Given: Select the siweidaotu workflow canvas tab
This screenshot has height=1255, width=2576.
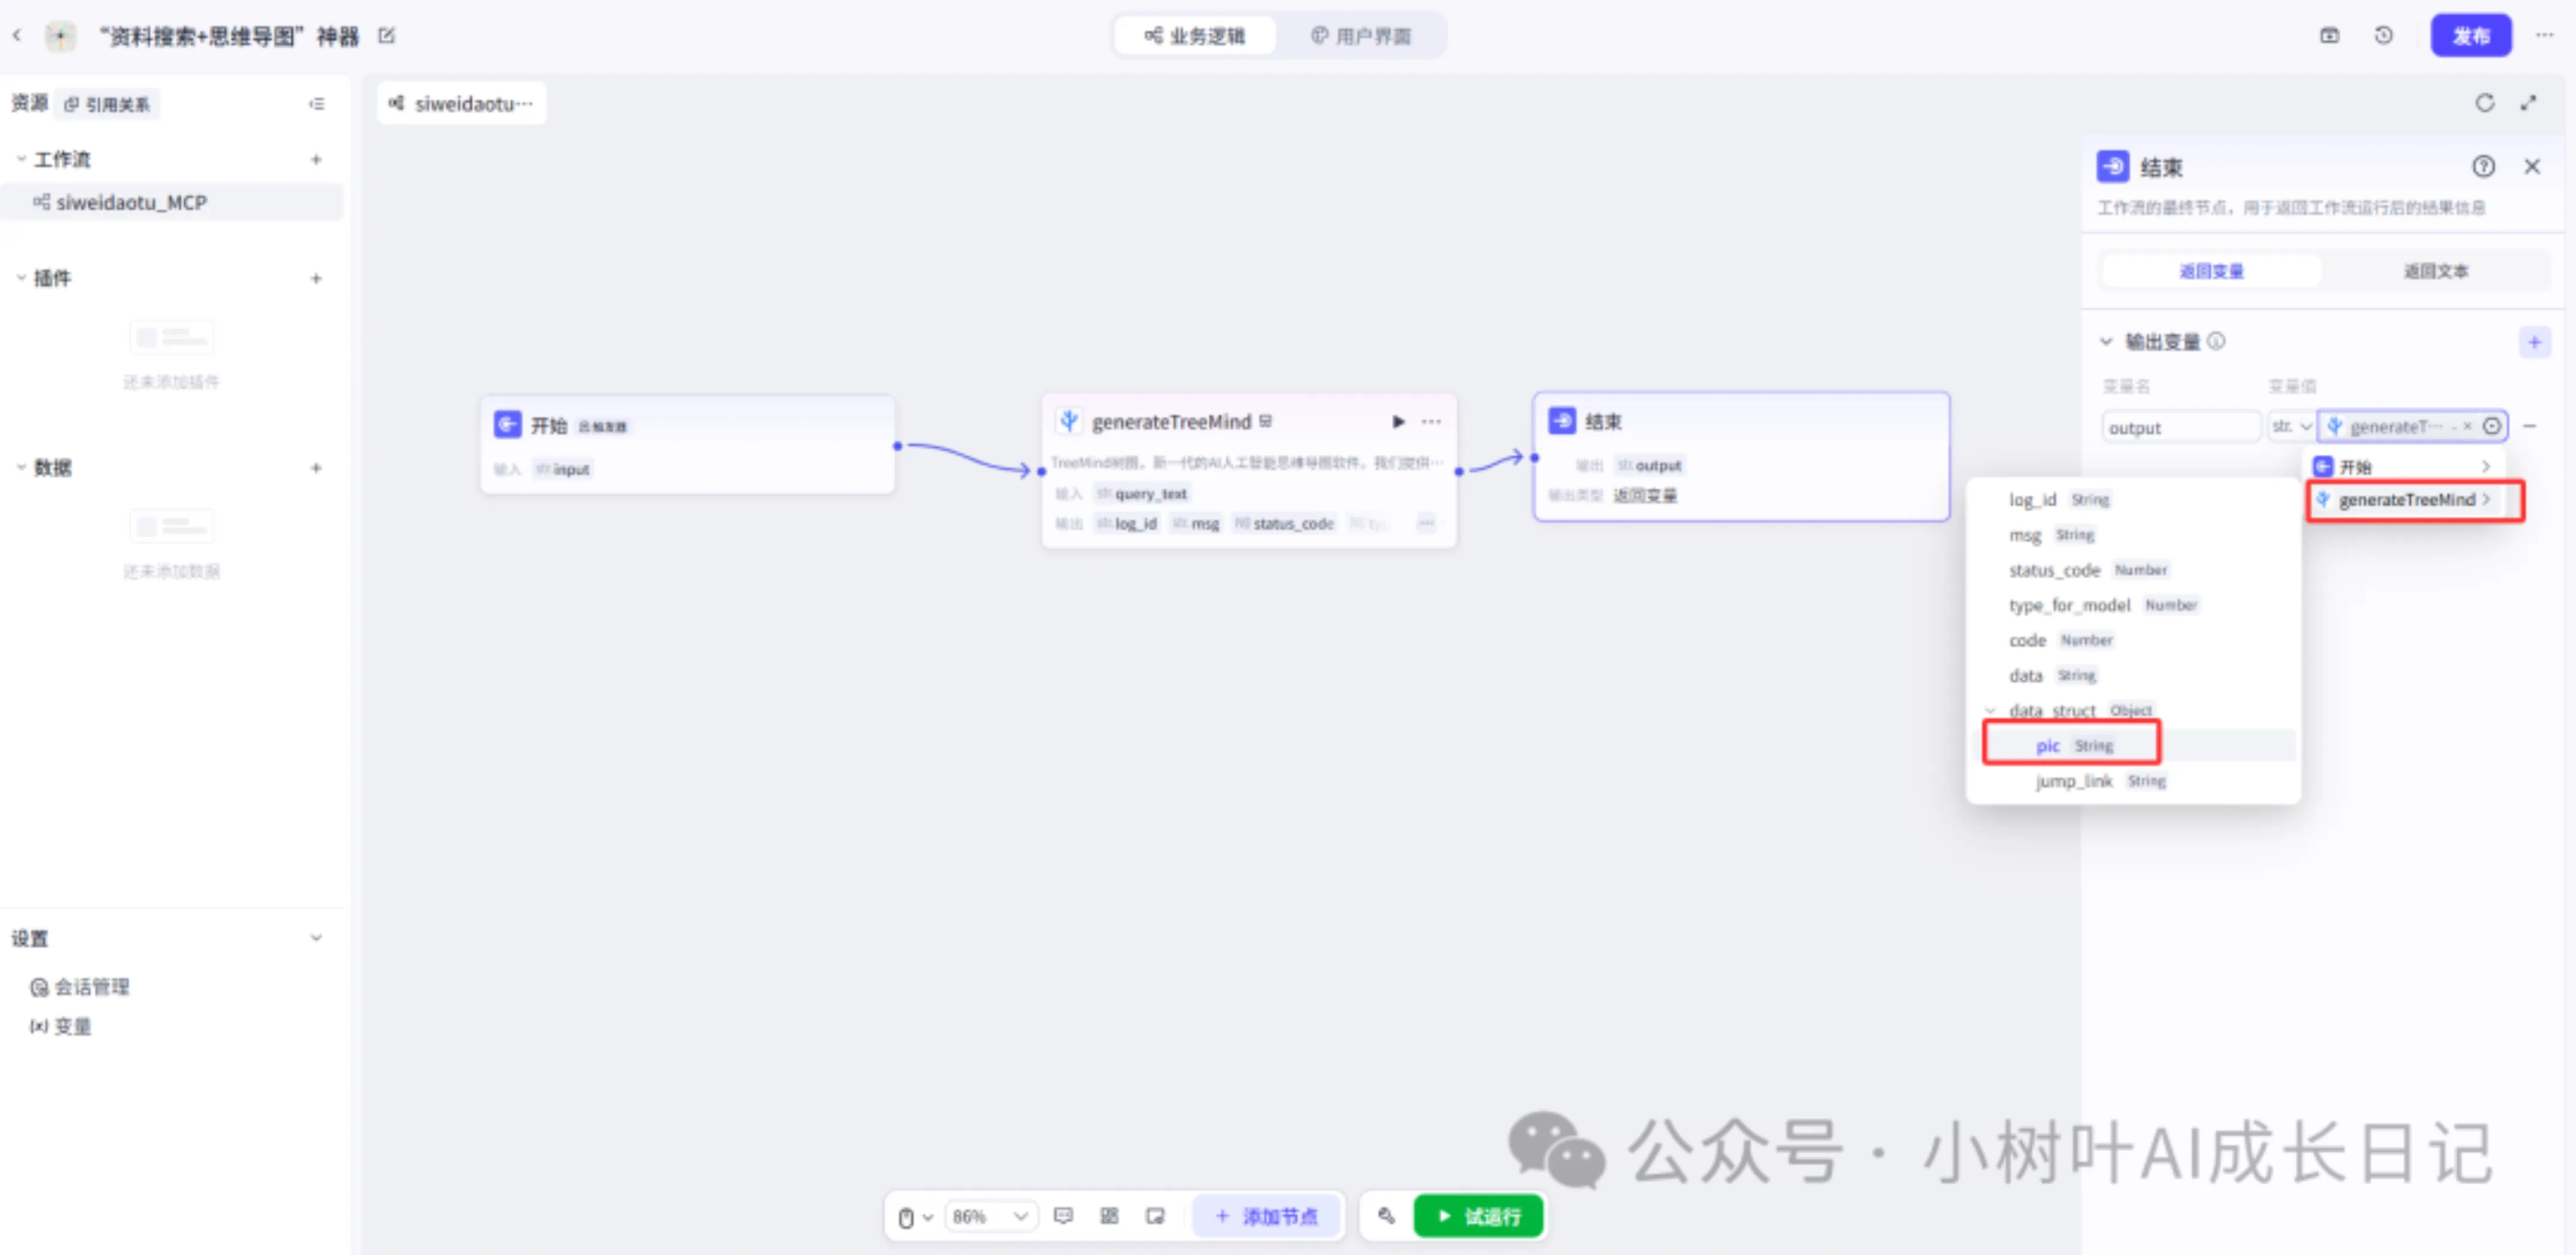Looking at the screenshot, I should (462, 104).
